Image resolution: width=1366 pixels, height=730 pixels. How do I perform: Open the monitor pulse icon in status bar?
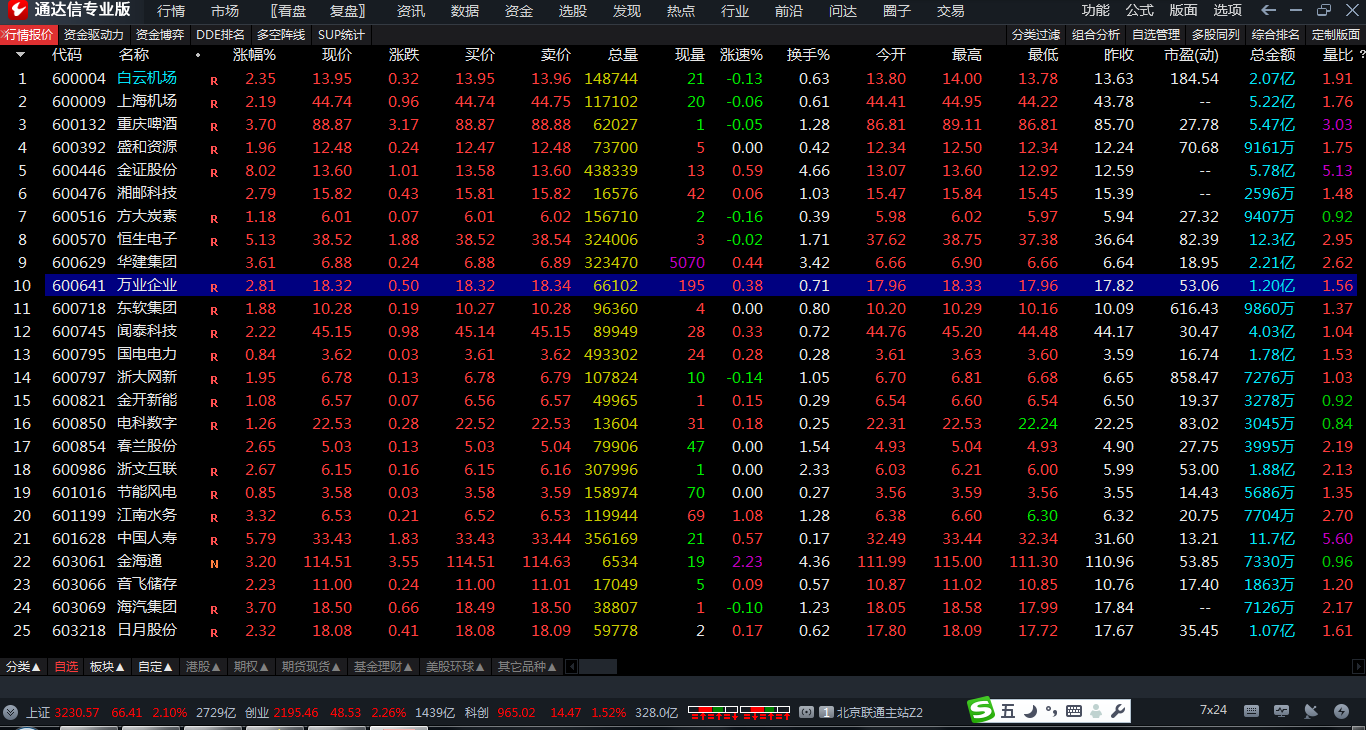pos(1283,711)
